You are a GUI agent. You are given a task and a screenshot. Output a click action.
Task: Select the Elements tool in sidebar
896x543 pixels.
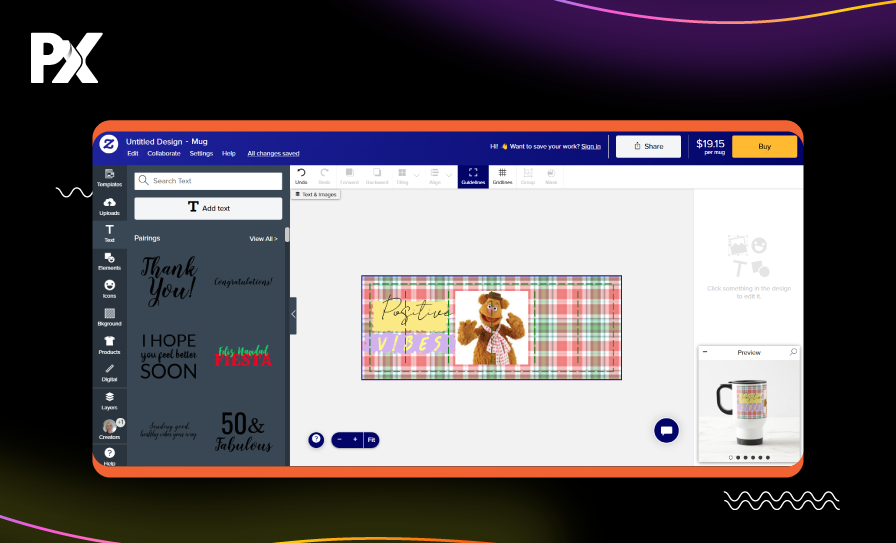(x=109, y=261)
